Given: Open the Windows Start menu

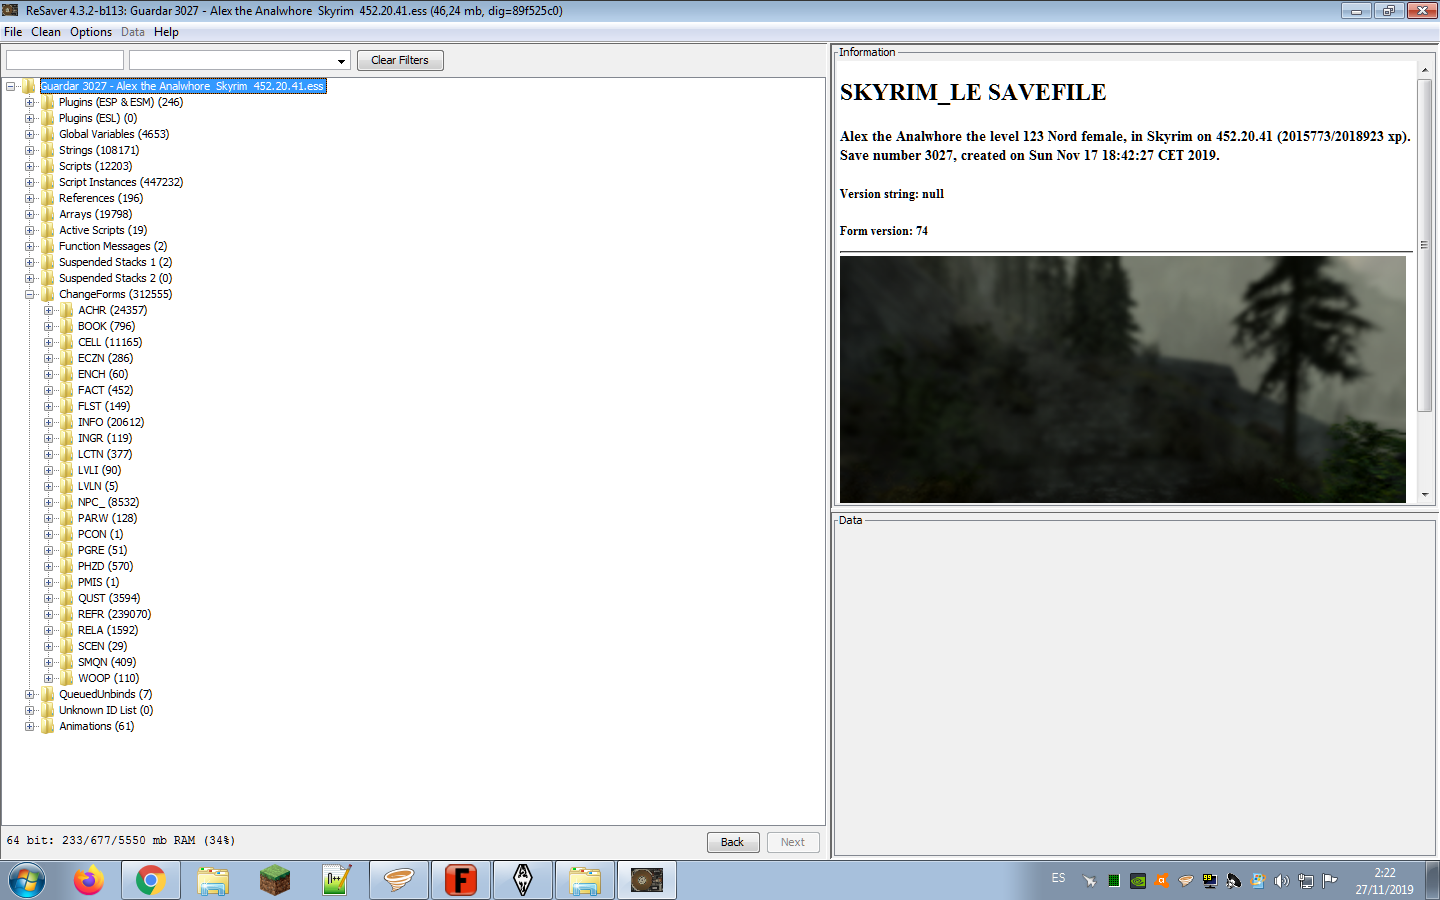Looking at the screenshot, I should coord(27,881).
